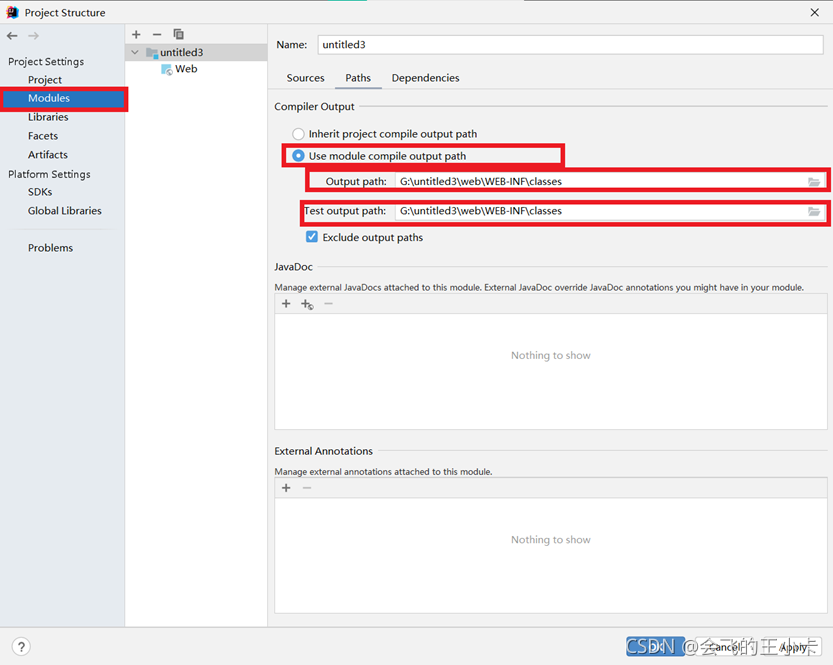Browse folder for Output path

814,182
